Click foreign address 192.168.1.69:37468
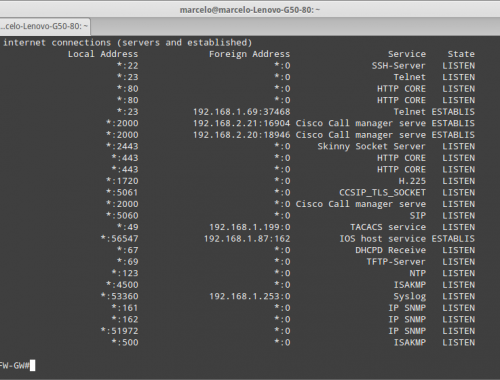This screenshot has width=500, height=380. (x=242, y=112)
